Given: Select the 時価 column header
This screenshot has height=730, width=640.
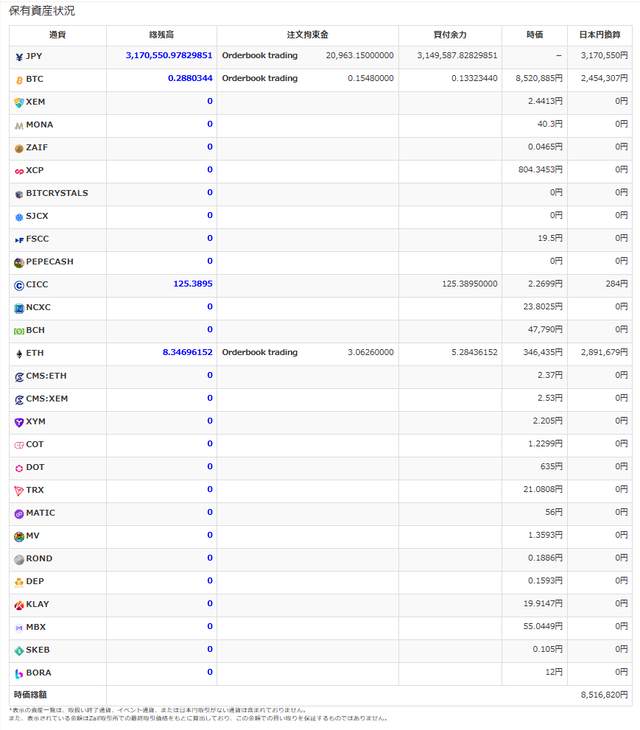Looking at the screenshot, I should tap(535, 35).
